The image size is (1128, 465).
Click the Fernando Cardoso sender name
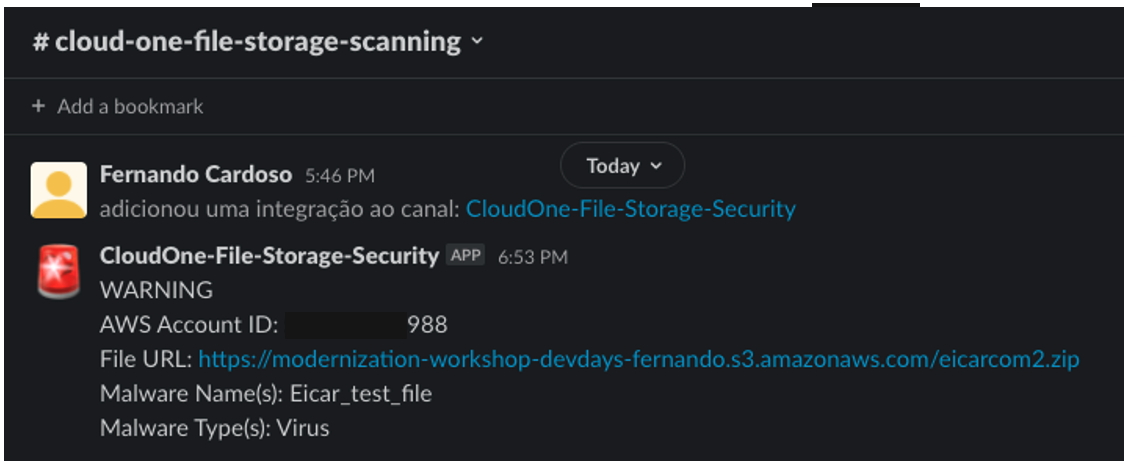pos(196,174)
